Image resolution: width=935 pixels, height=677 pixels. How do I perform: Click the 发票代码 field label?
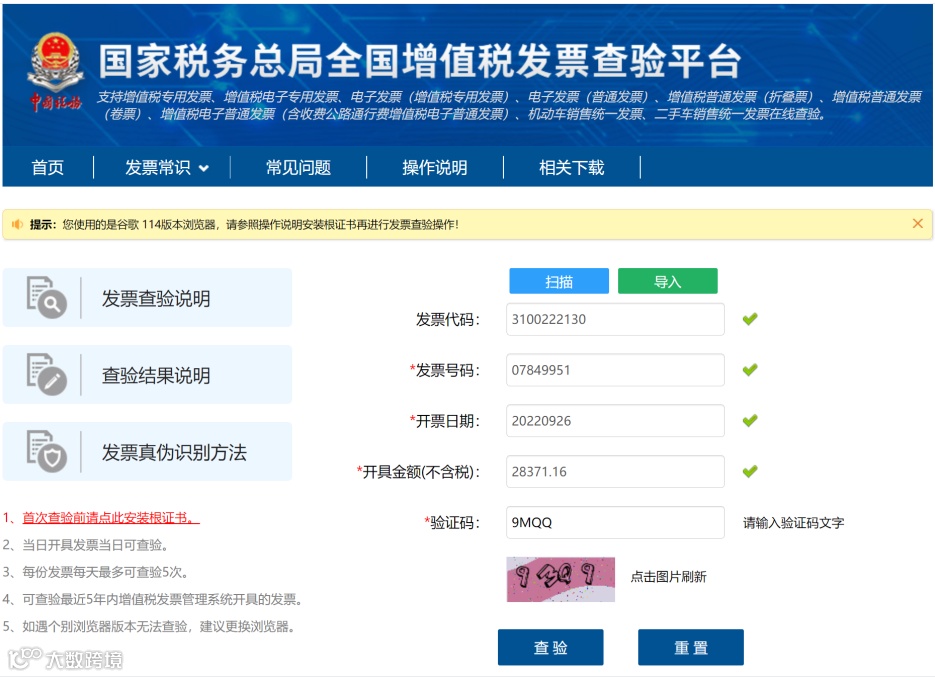tap(447, 320)
